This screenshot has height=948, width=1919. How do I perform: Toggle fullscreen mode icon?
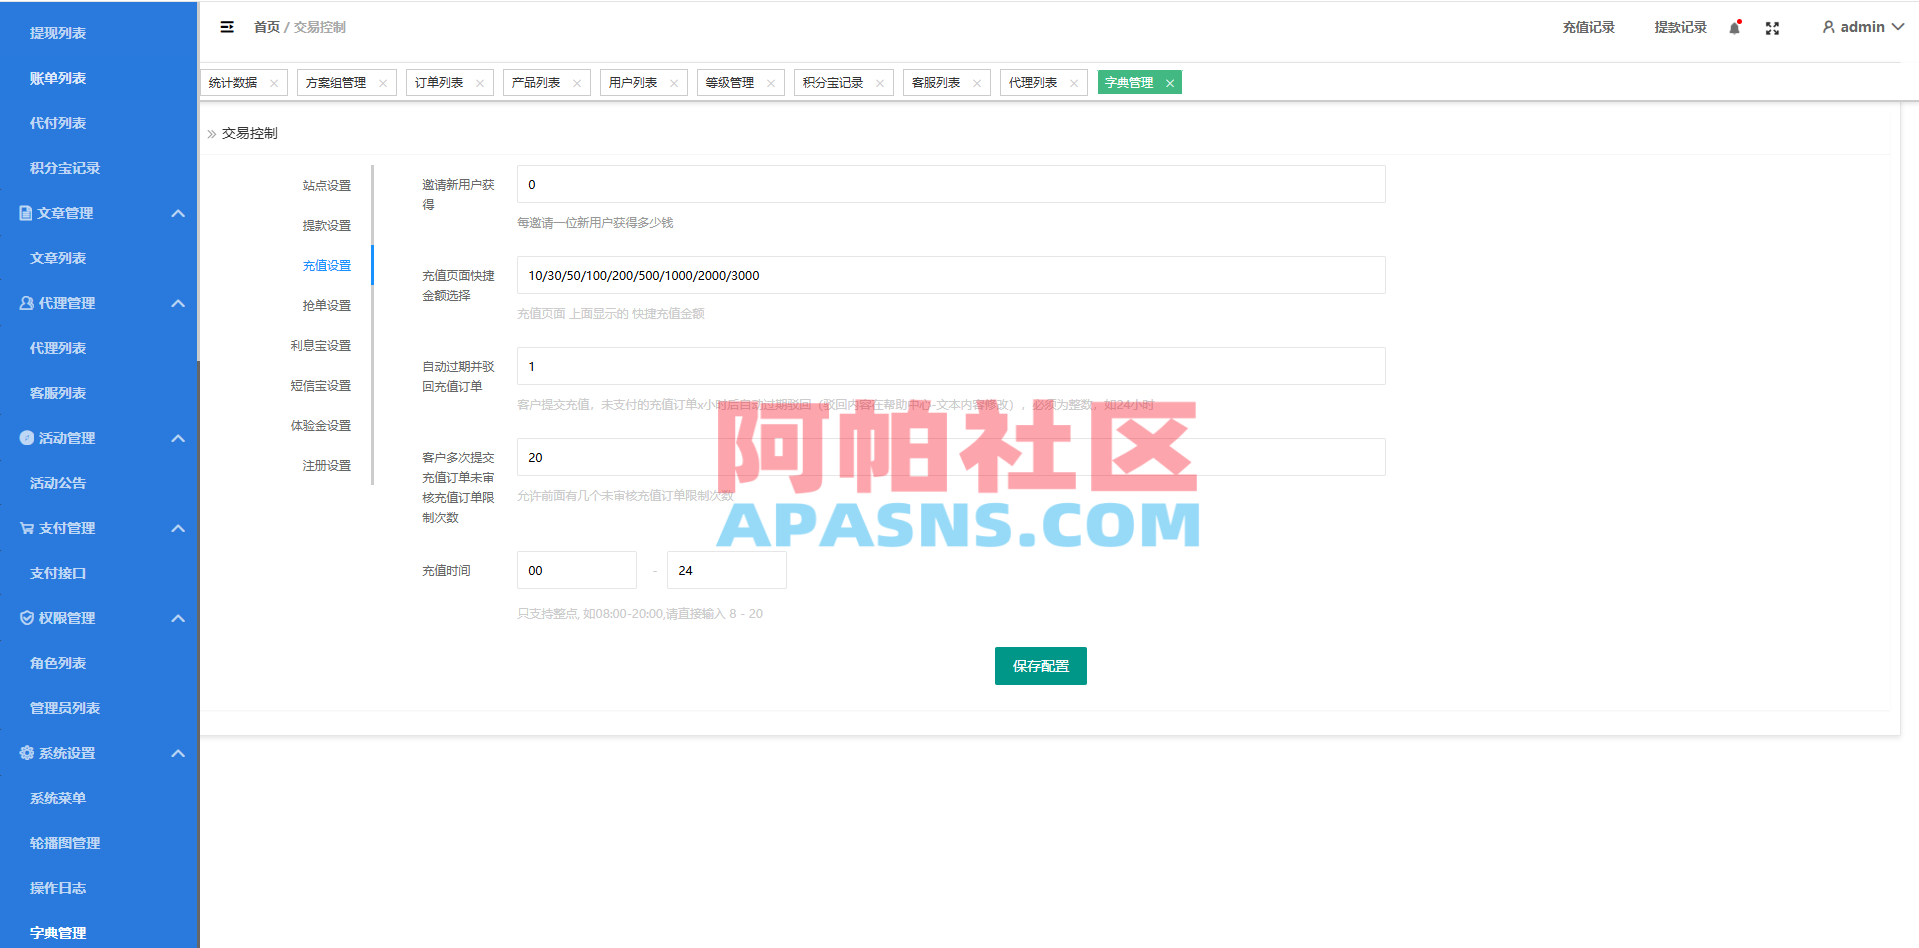coord(1772,28)
